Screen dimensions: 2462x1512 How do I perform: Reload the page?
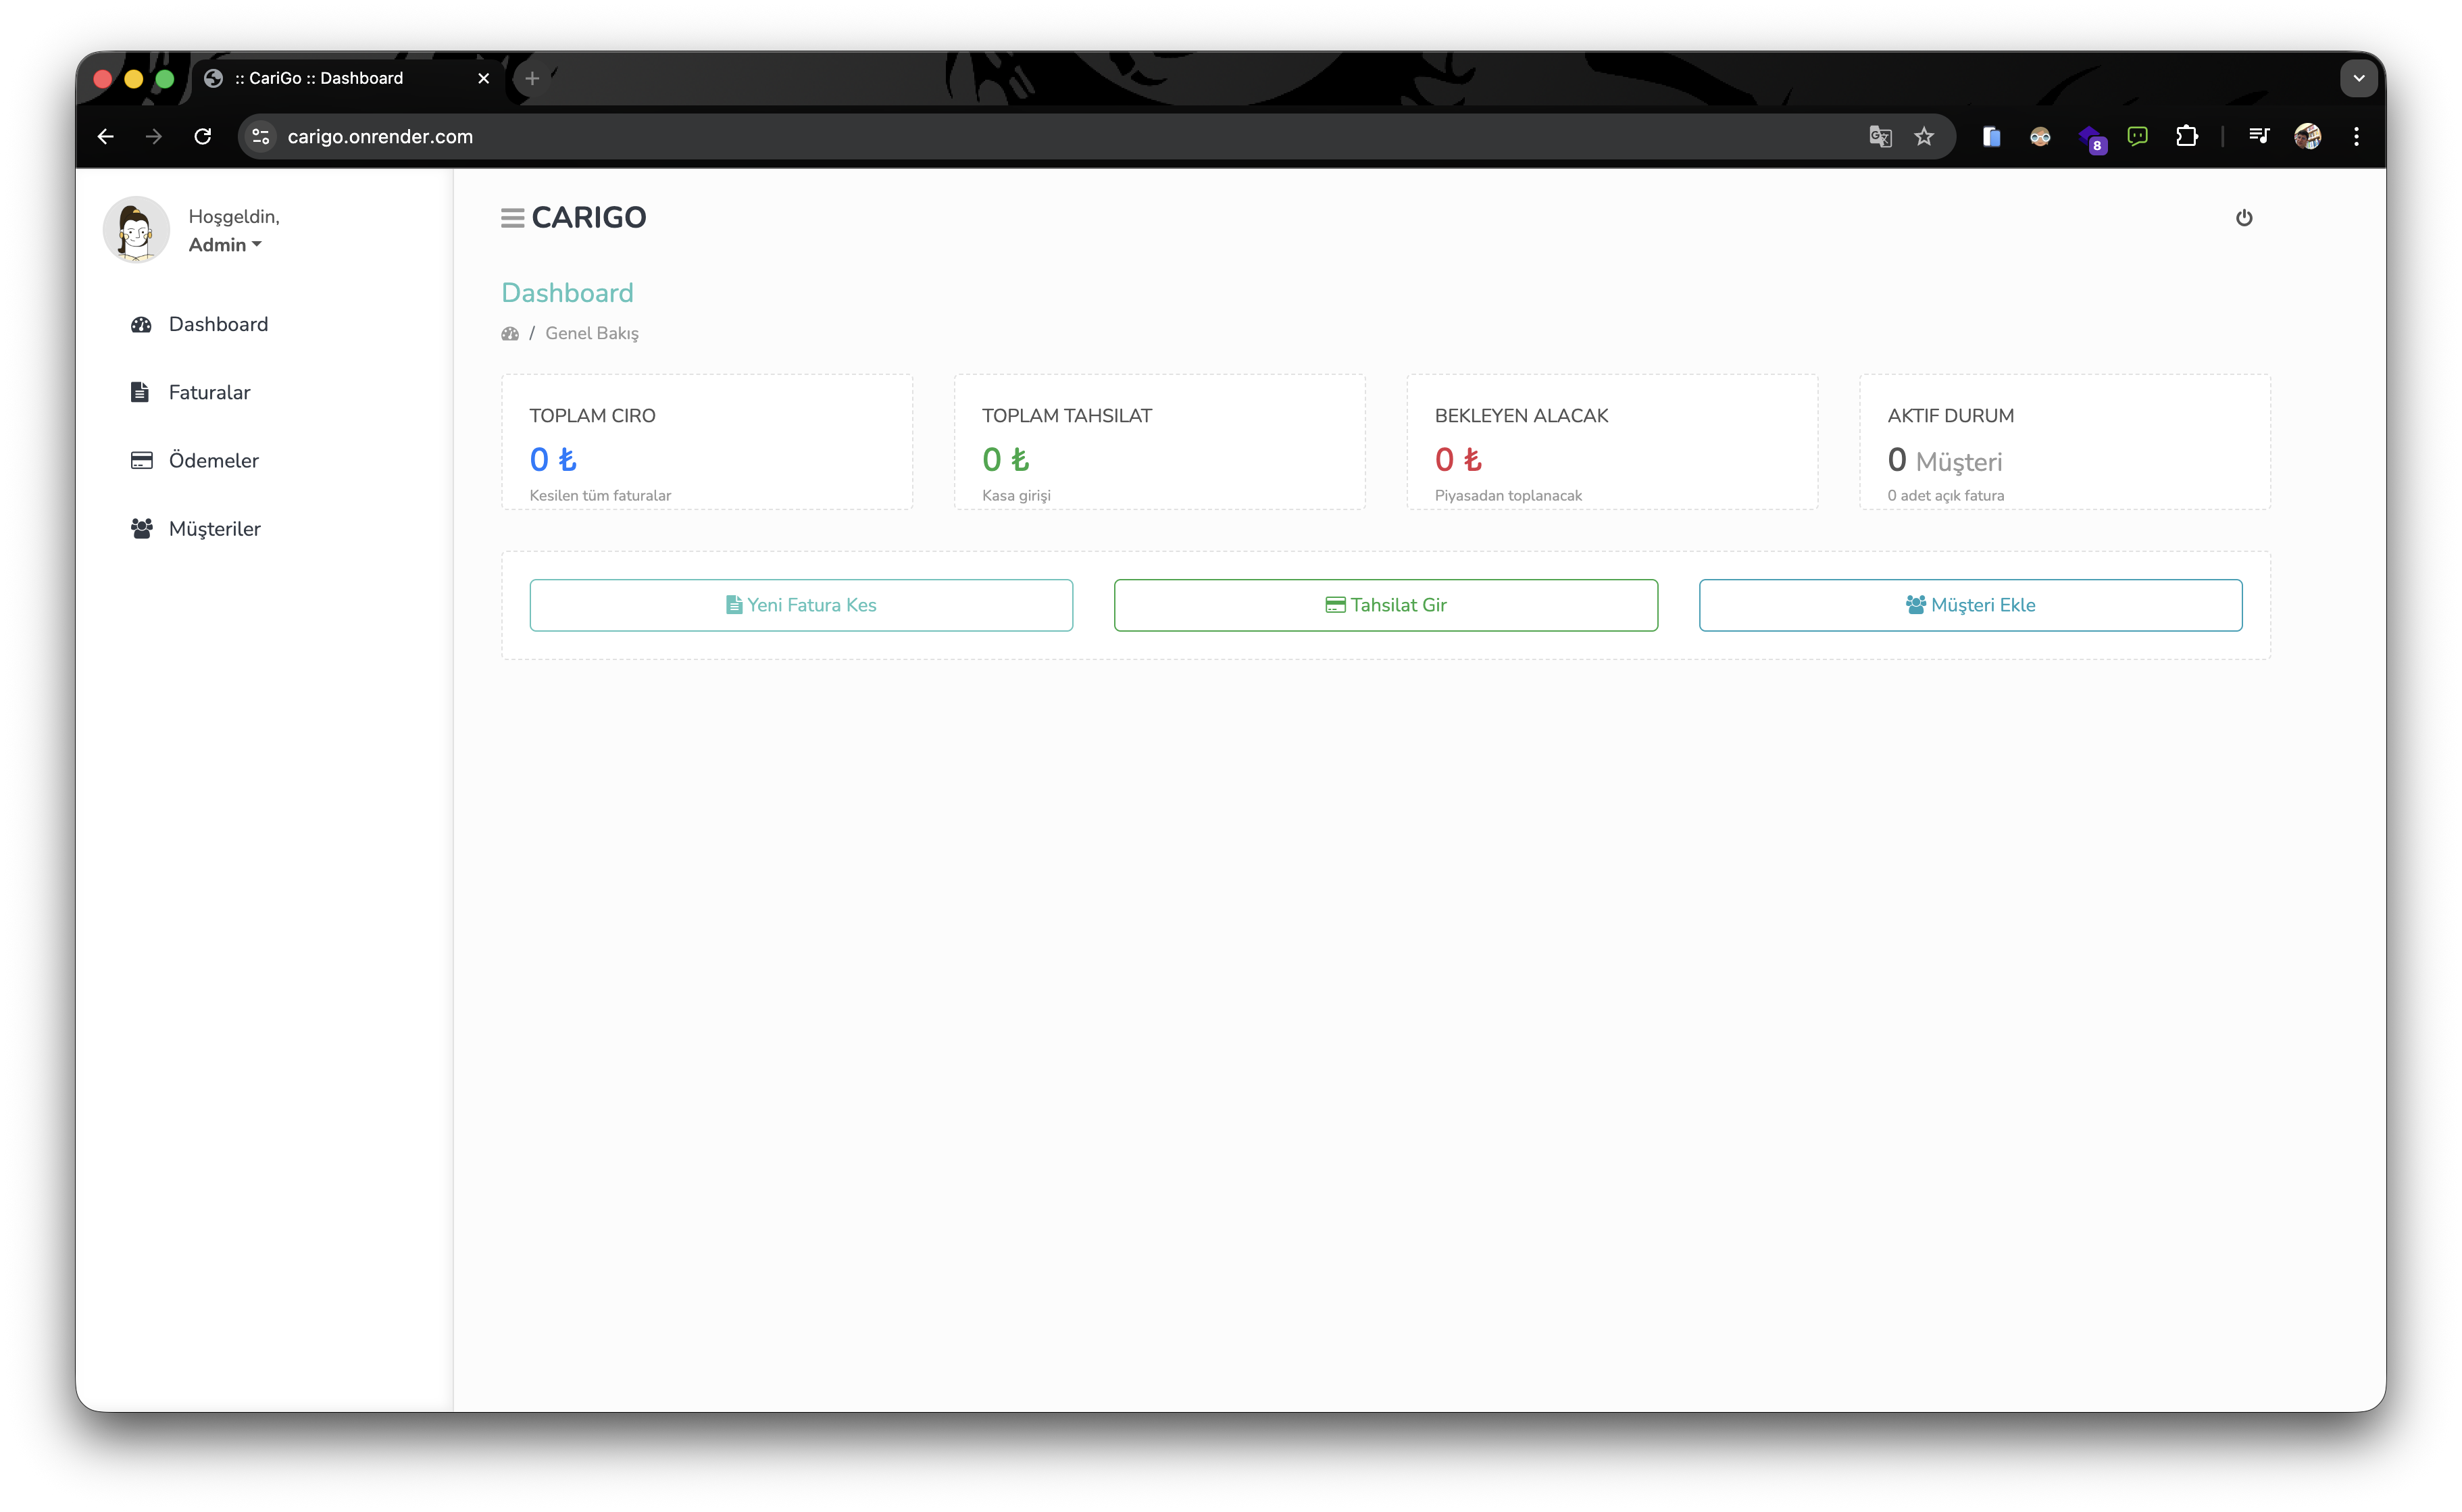(203, 137)
